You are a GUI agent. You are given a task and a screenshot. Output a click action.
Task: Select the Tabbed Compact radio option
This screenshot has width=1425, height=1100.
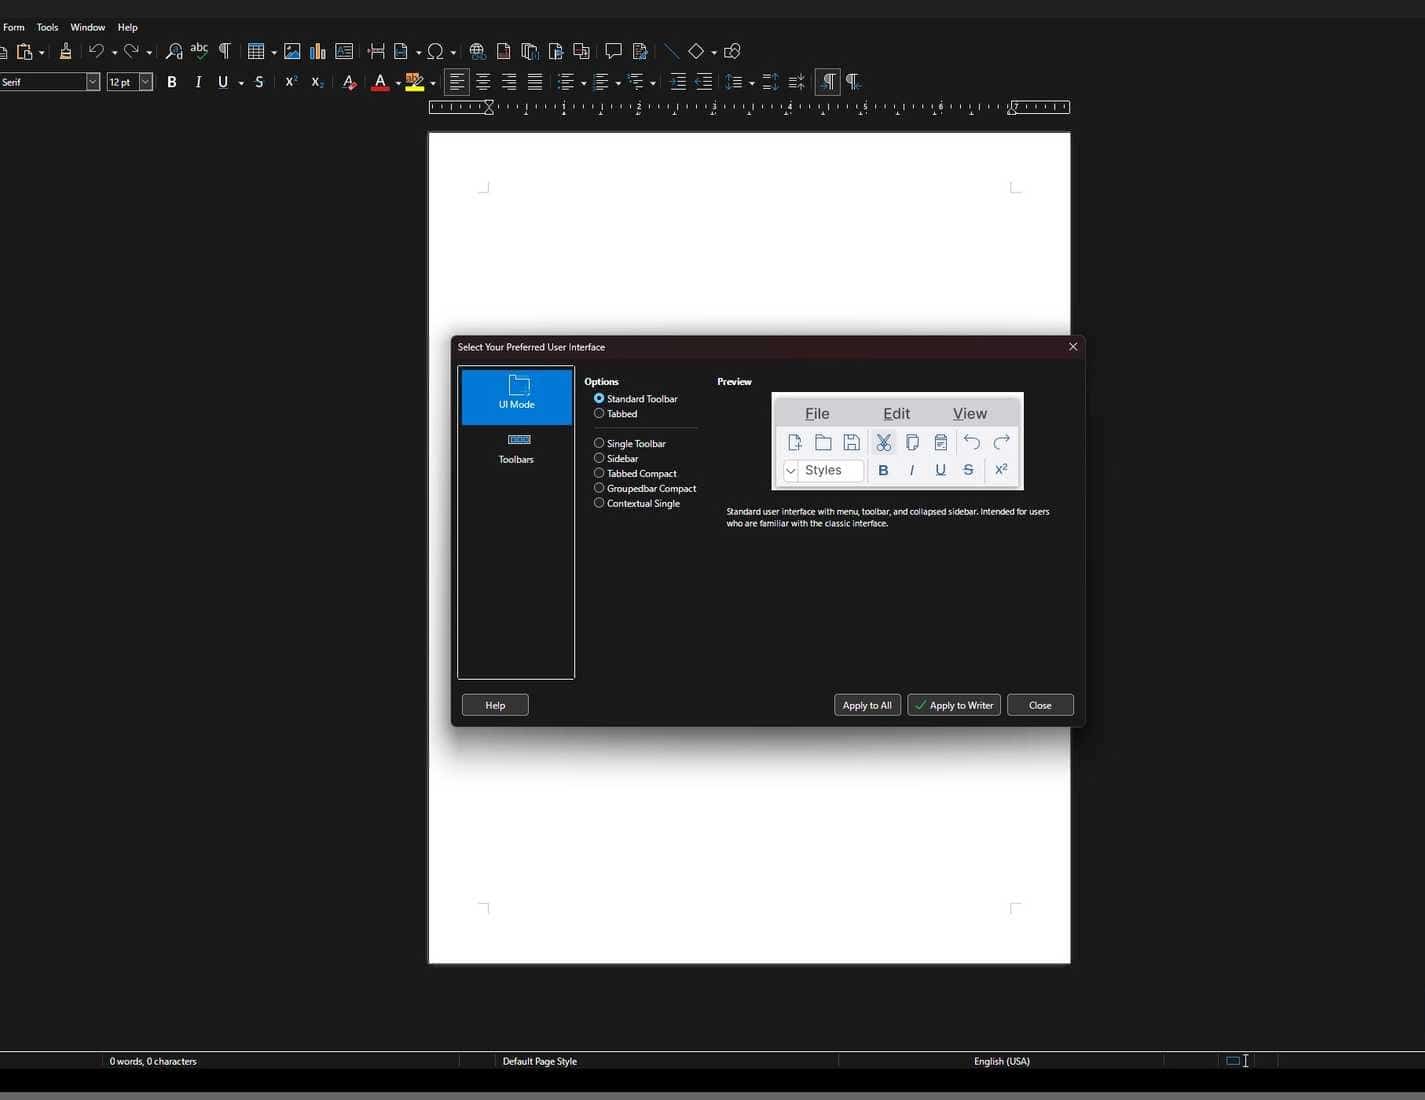click(x=635, y=473)
